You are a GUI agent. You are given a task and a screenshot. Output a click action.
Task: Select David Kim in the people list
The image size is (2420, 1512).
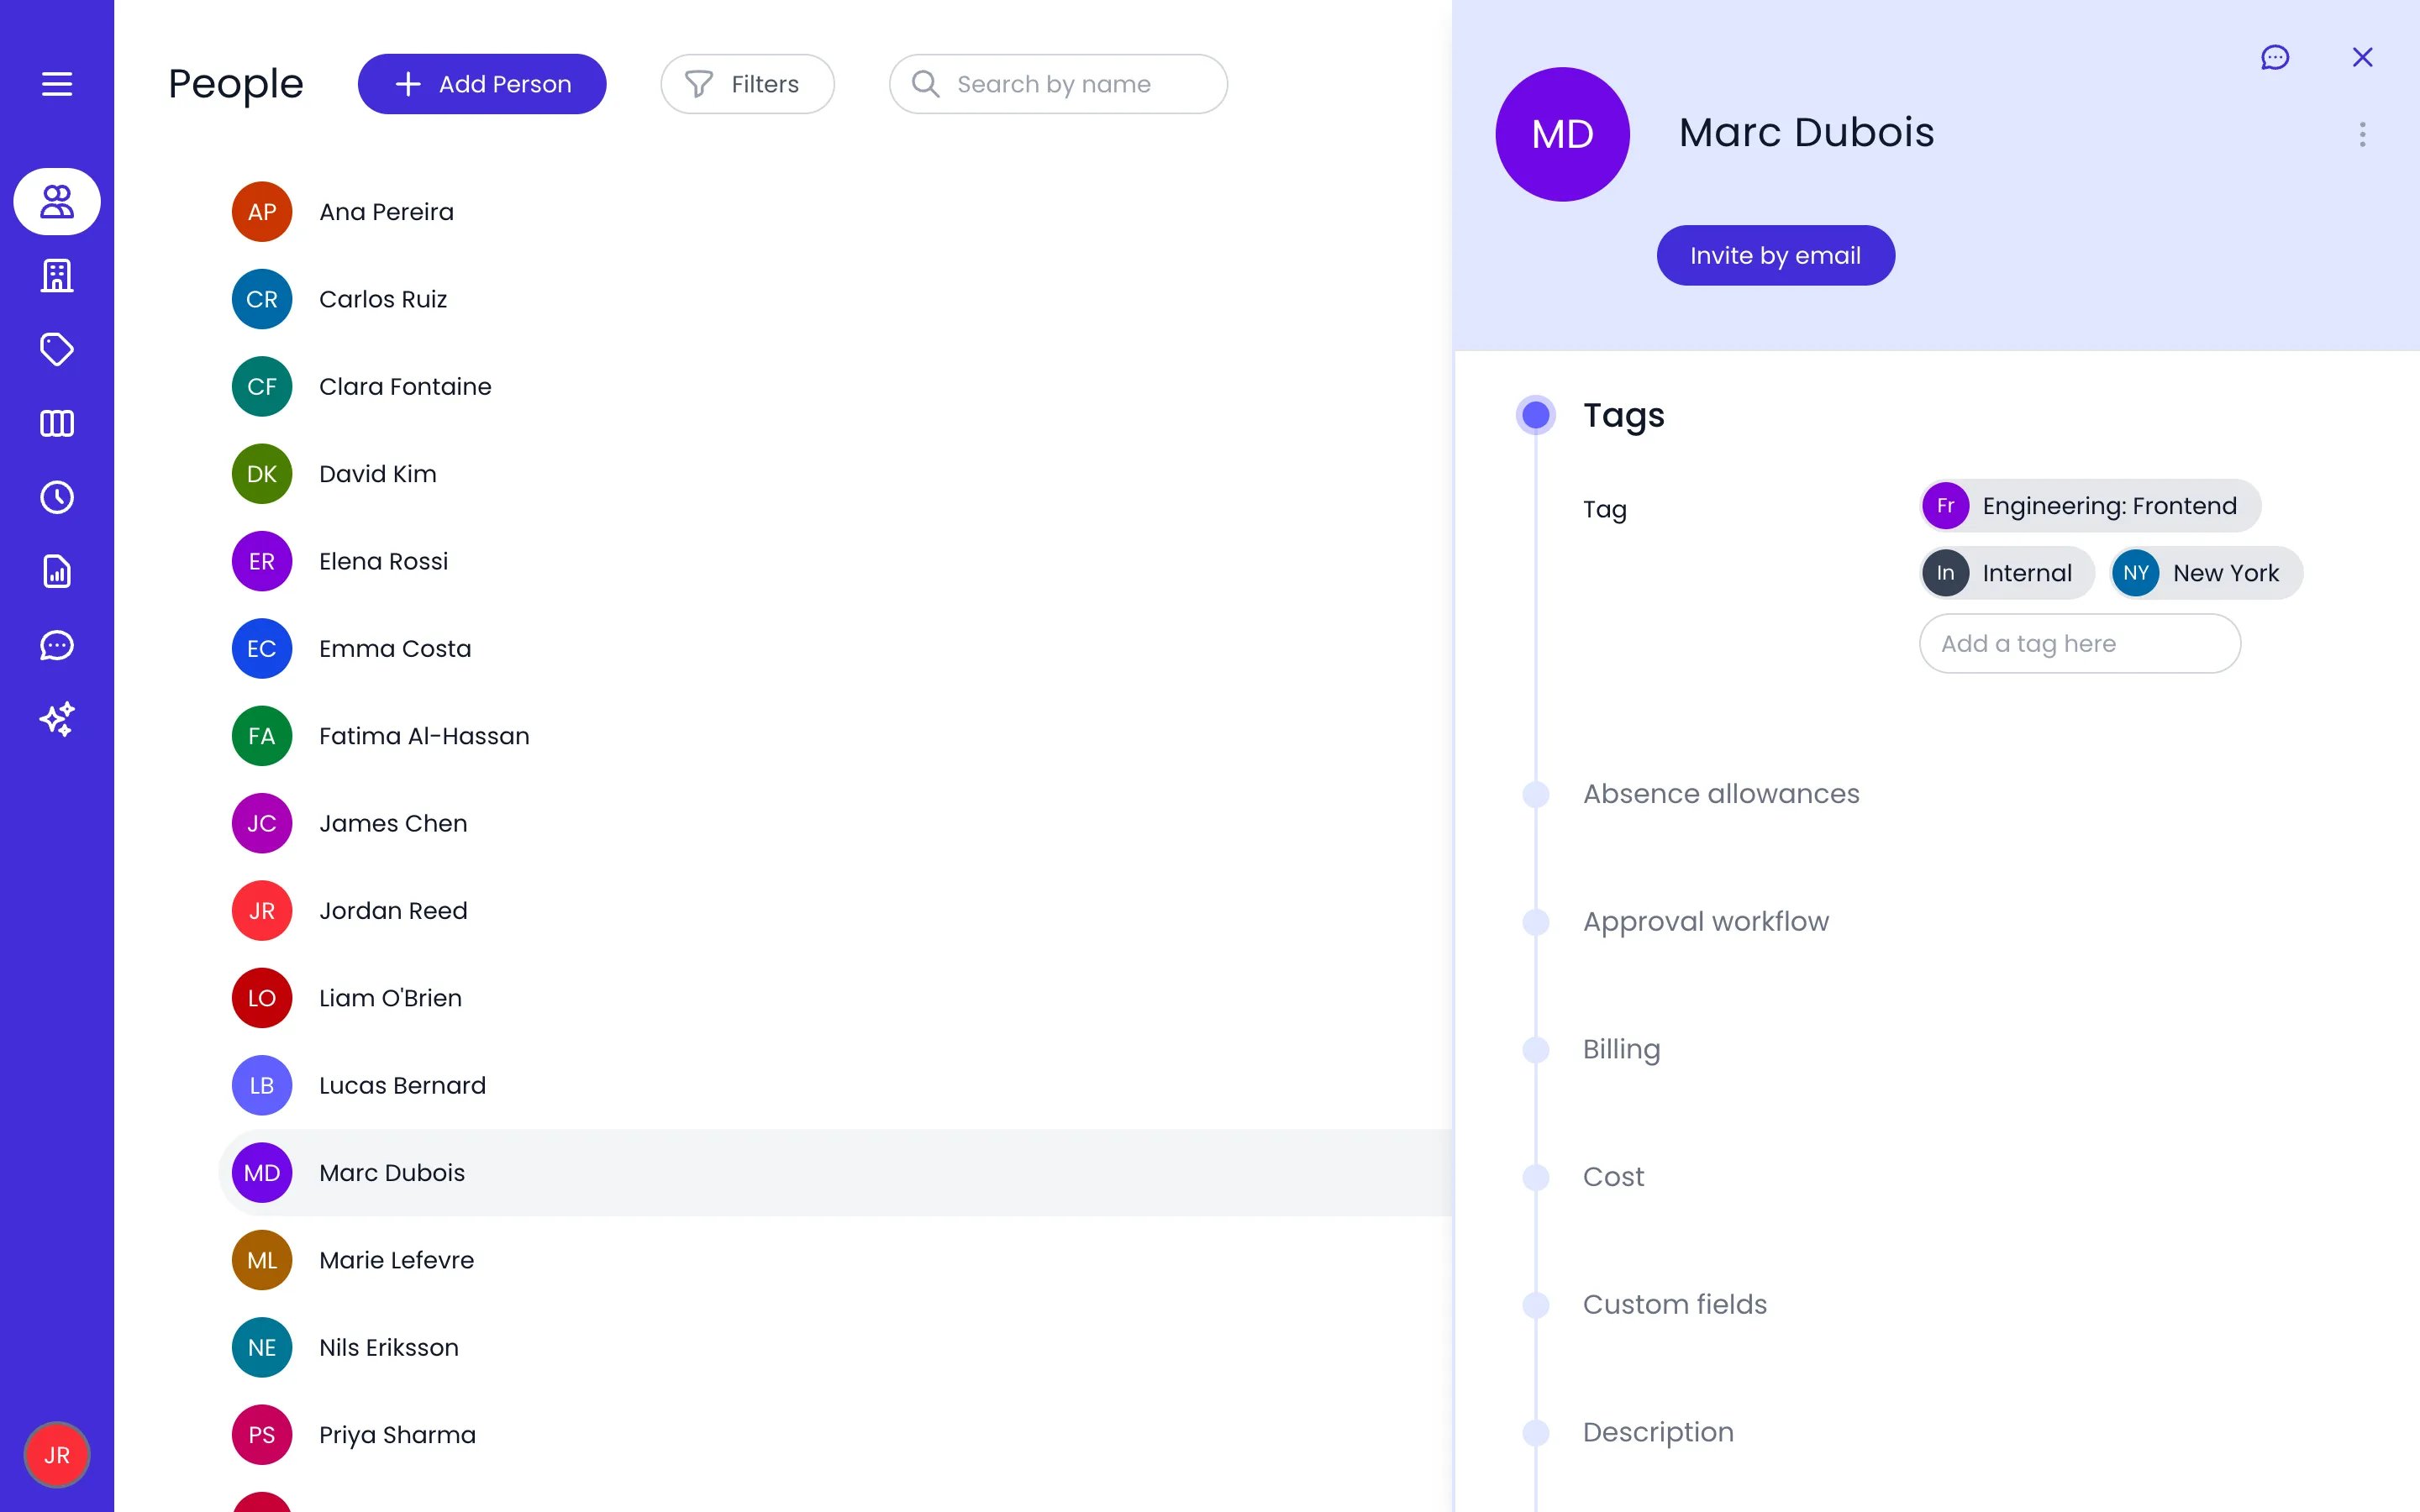pyautogui.click(x=835, y=474)
